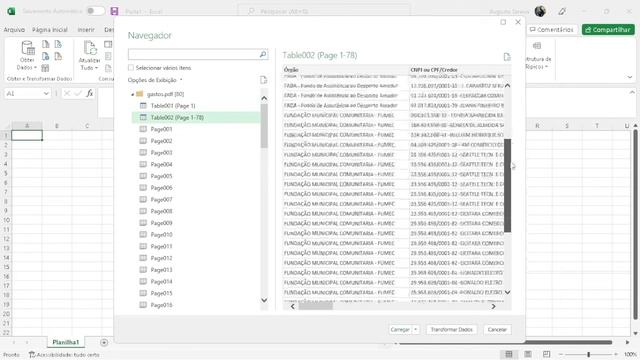Open the Name Box dropdown arrow
Viewport: 640px width, 360px height.
[x=46, y=93]
